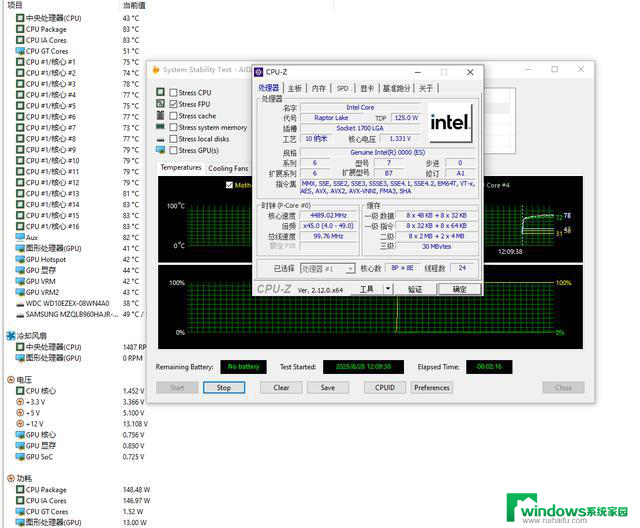The width and height of the screenshot is (640, 528).
Task: Click the icon beside +12 V voltage
Action: click(x=20, y=424)
